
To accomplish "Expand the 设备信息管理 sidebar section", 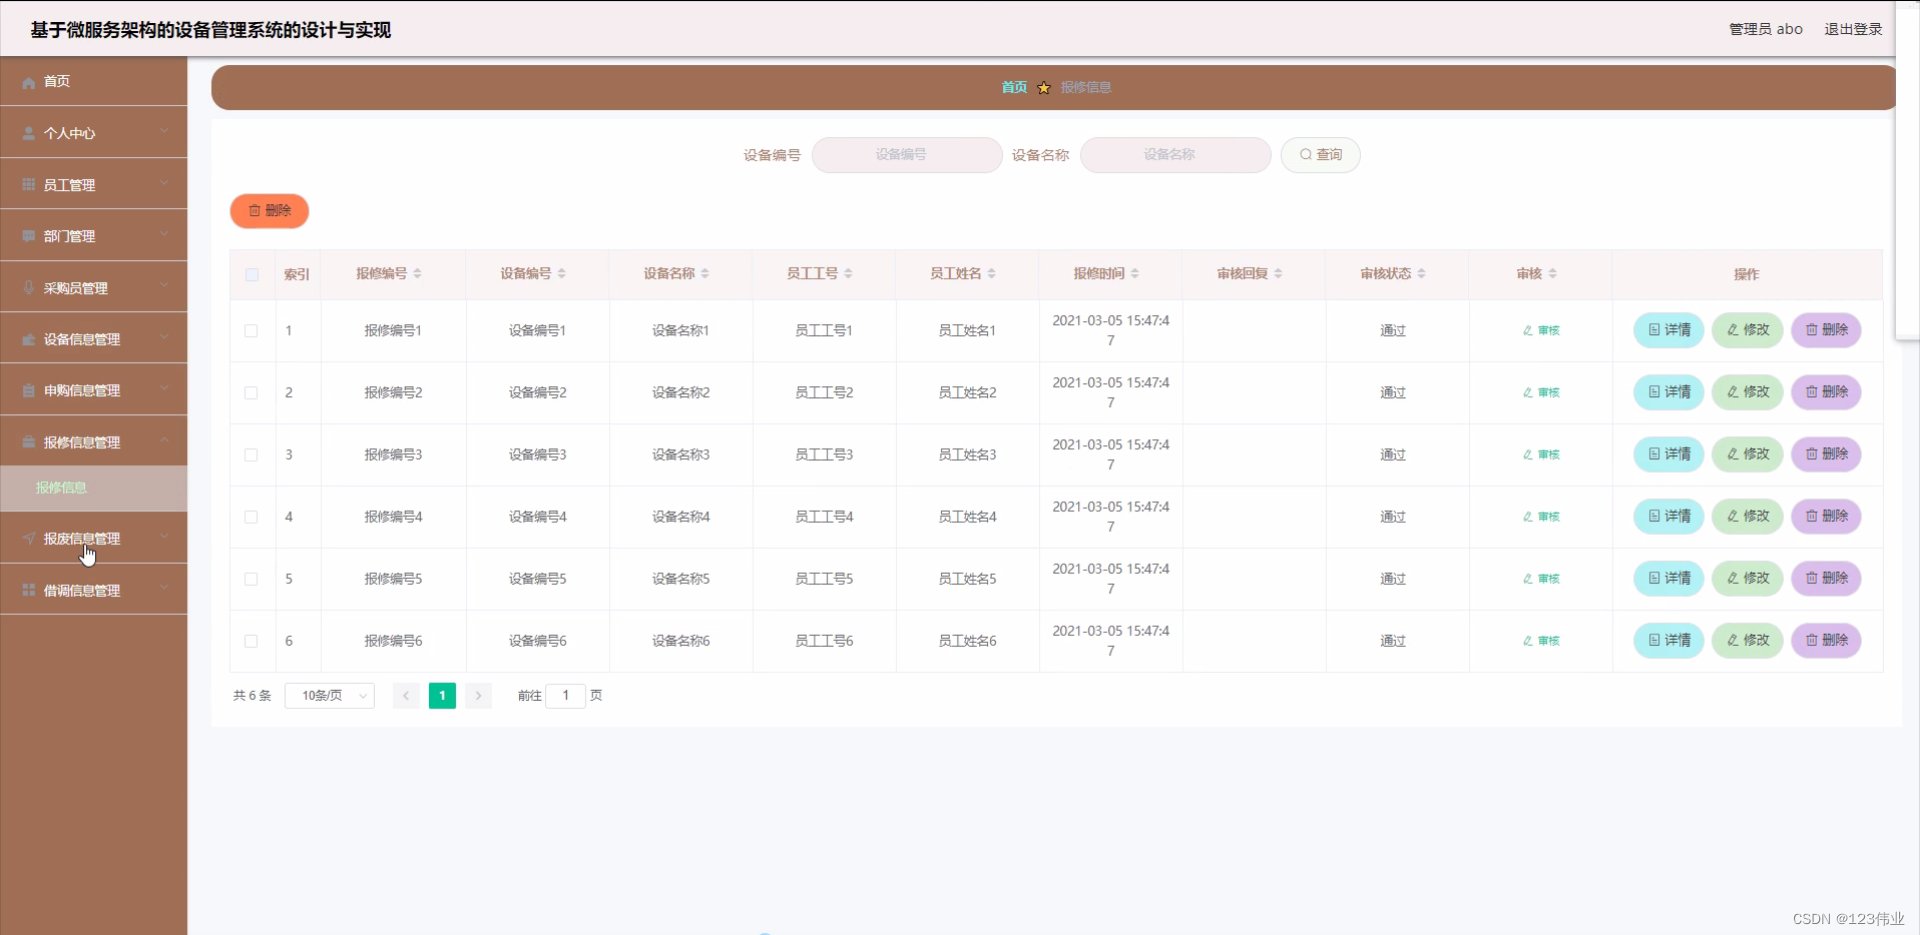I will 82,338.
